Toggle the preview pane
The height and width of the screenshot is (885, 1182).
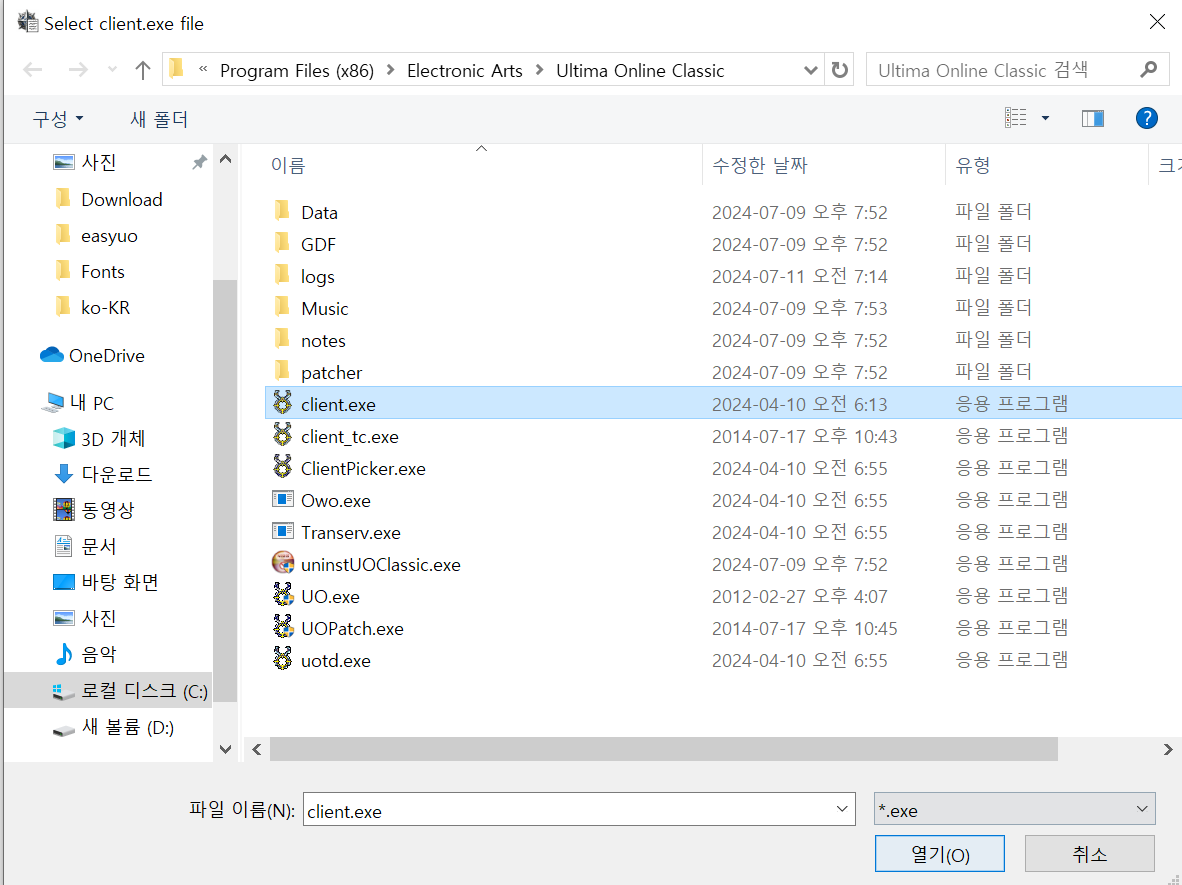tap(1093, 118)
